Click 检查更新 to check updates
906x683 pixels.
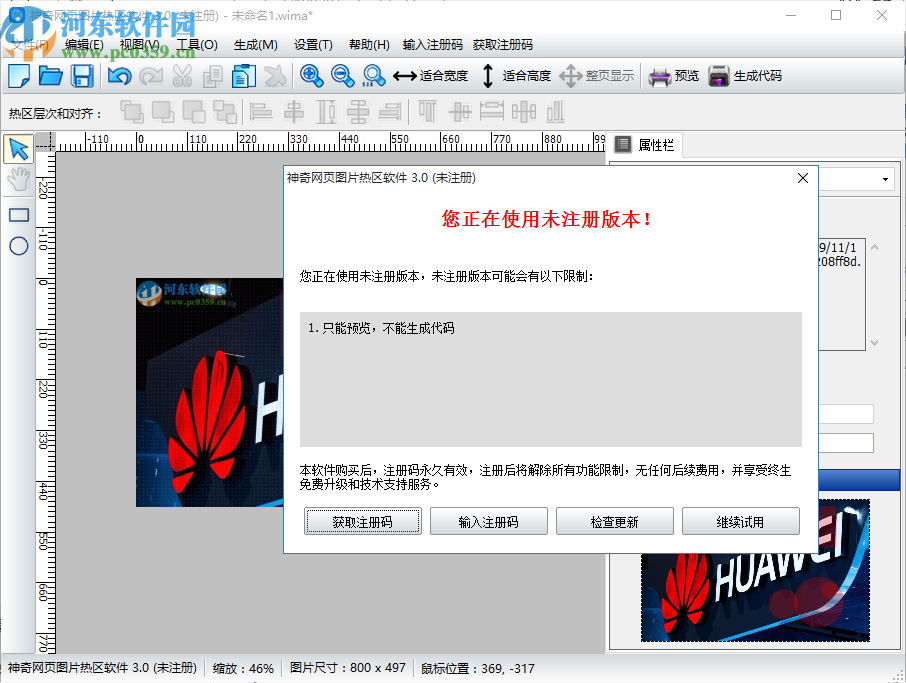click(614, 521)
